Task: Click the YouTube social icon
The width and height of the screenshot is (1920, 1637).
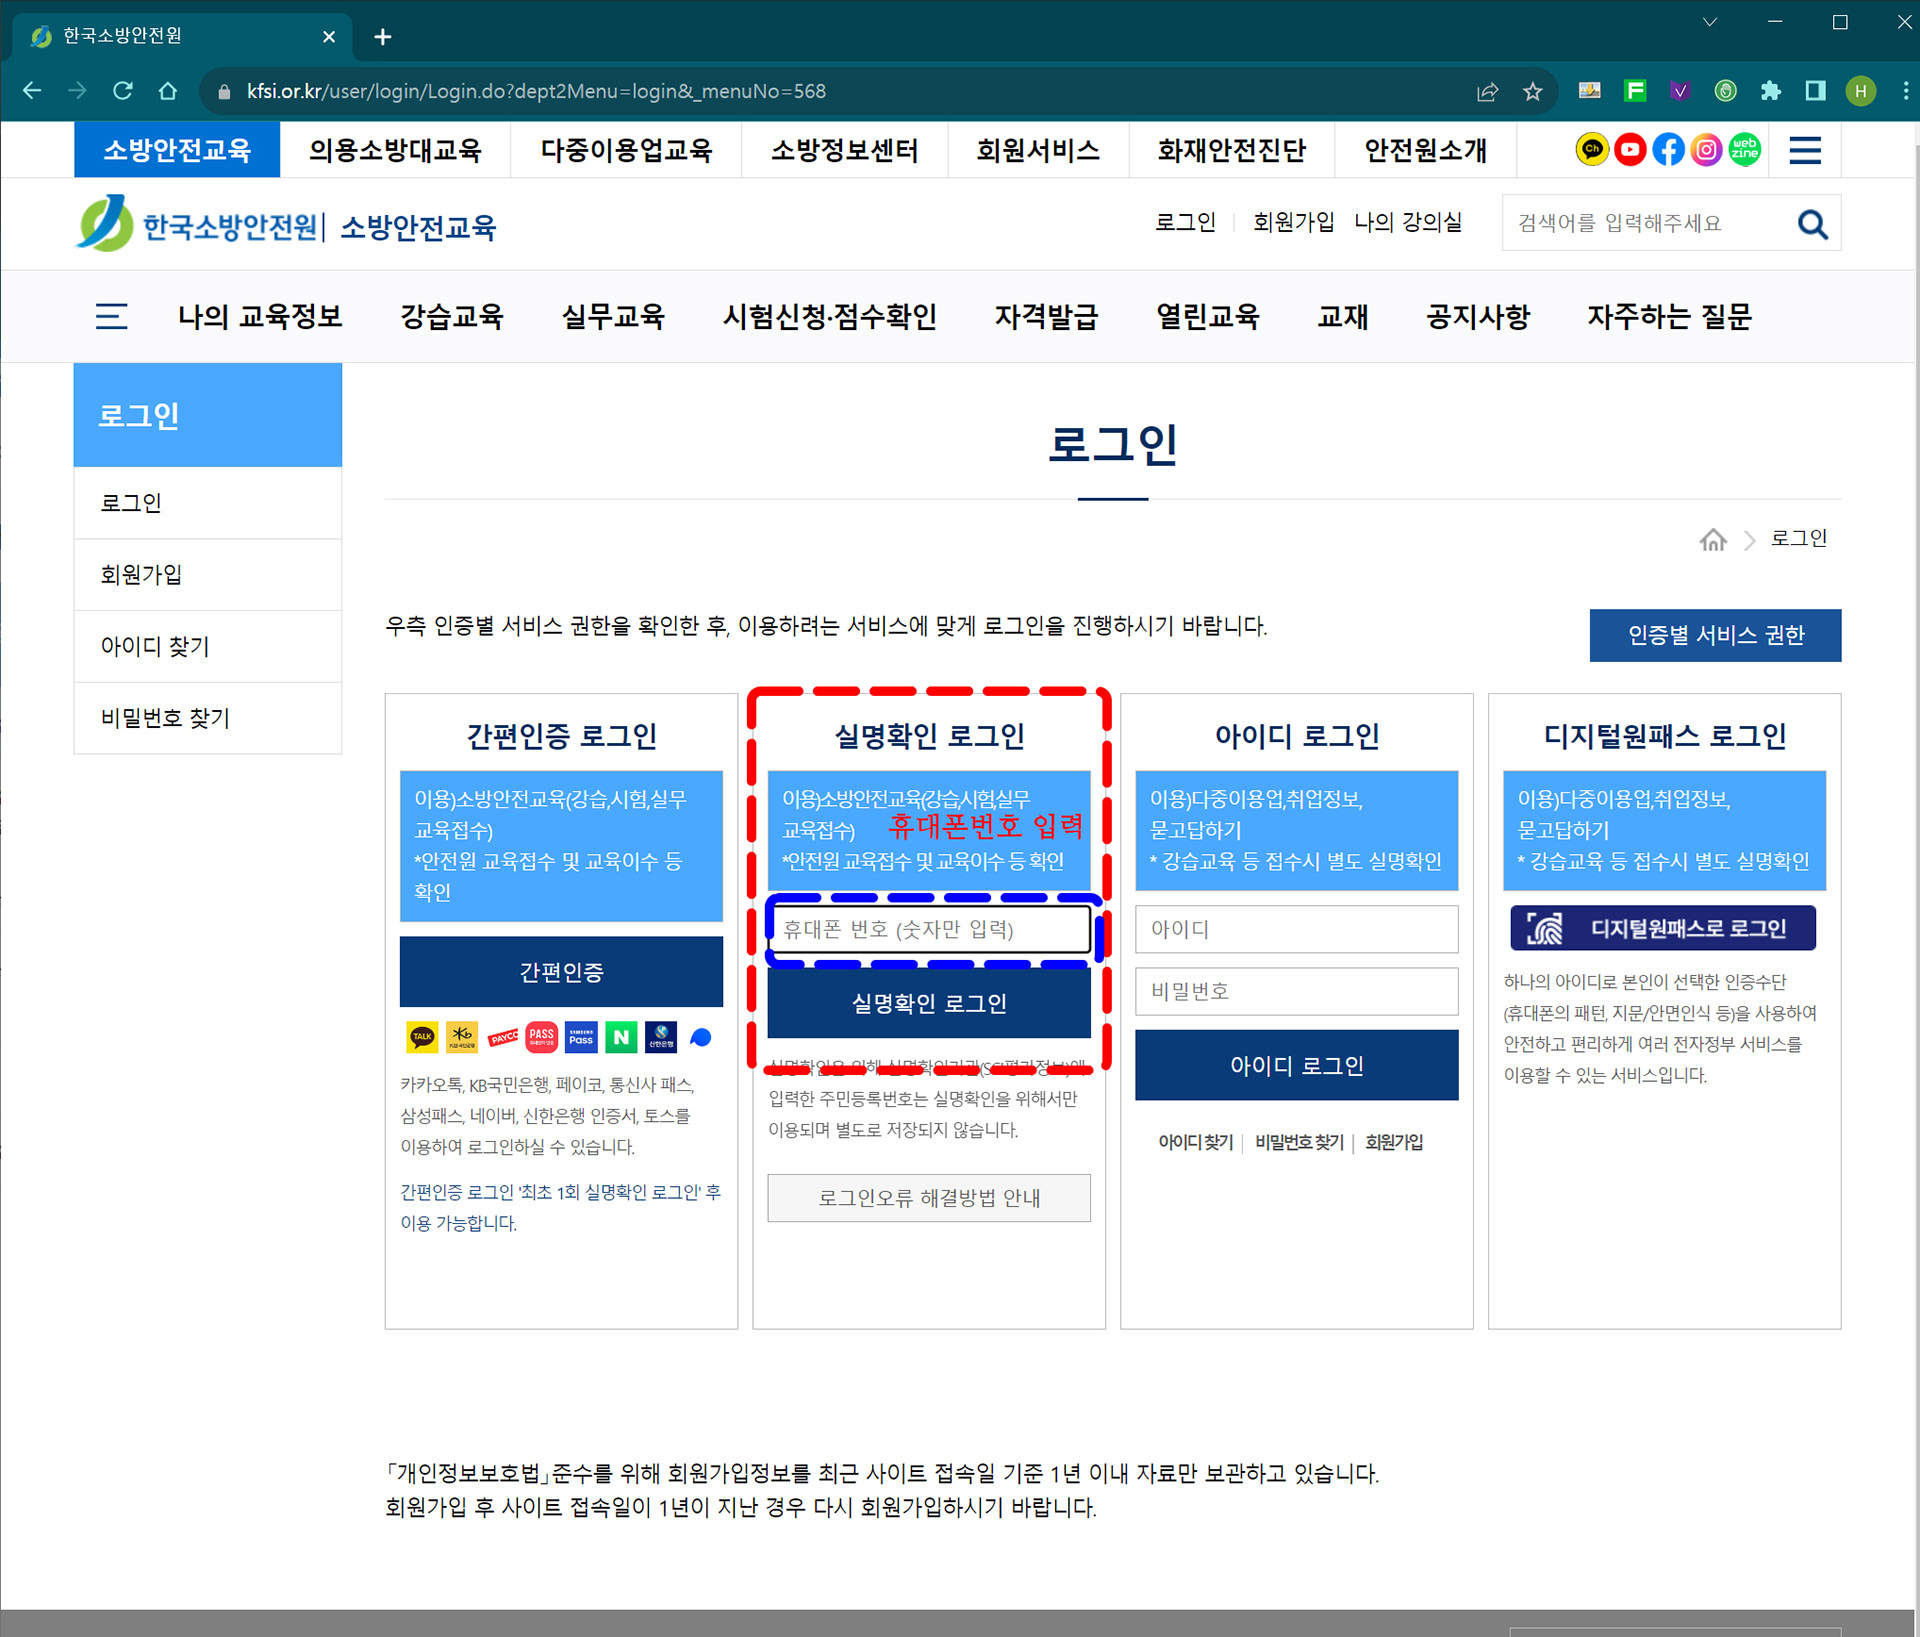Action: [x=1630, y=150]
